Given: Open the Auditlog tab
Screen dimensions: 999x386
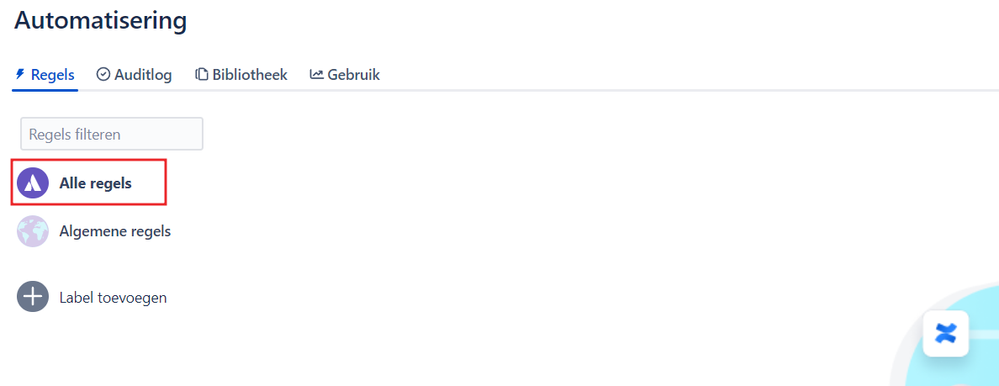Looking at the screenshot, I should (143, 75).
